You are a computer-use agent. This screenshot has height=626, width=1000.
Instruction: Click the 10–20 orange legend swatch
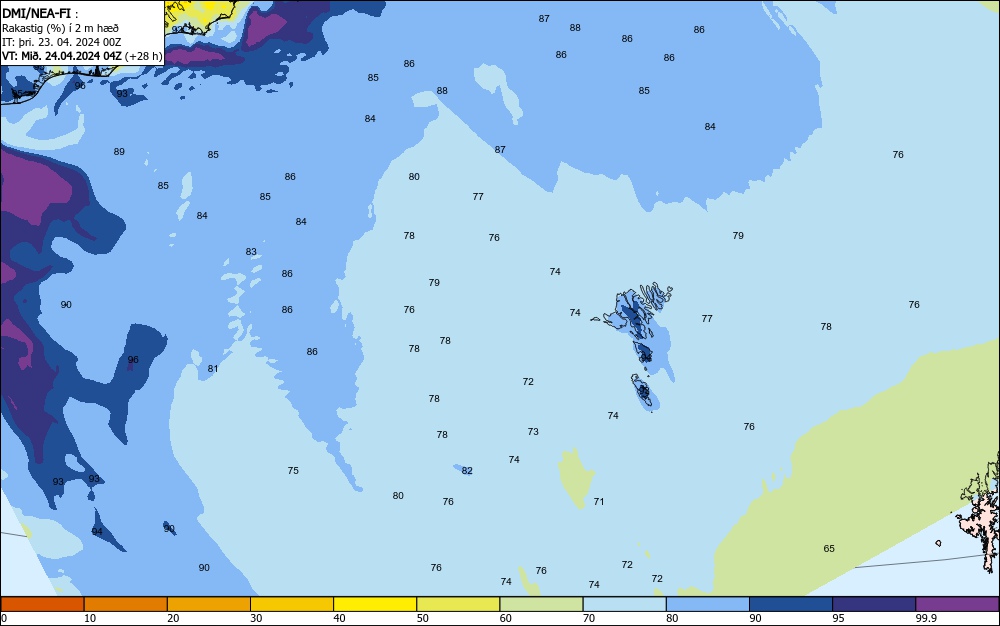pos(126,604)
